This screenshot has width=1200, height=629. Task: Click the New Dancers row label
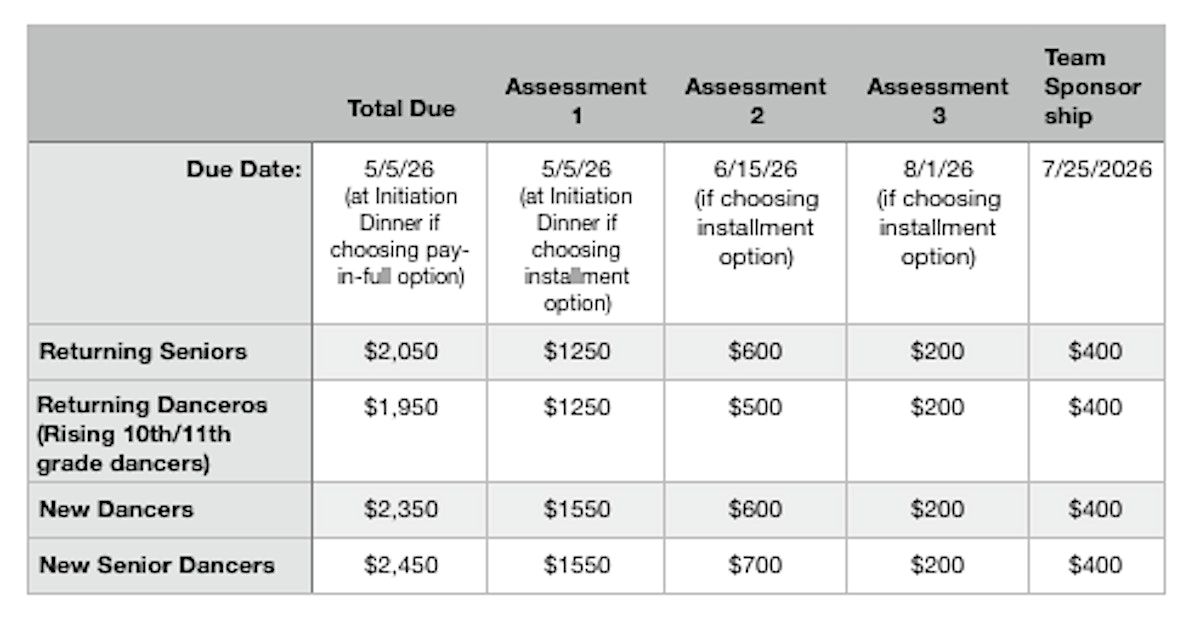pos(116,510)
